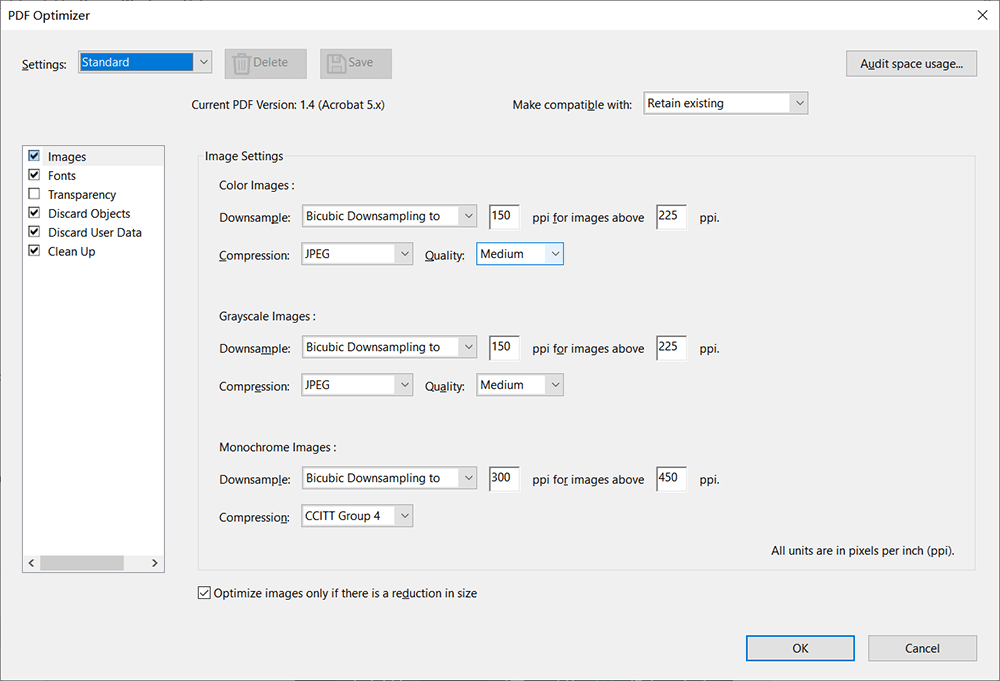
Task: Select the Clean Up panel item
Action: [x=72, y=251]
